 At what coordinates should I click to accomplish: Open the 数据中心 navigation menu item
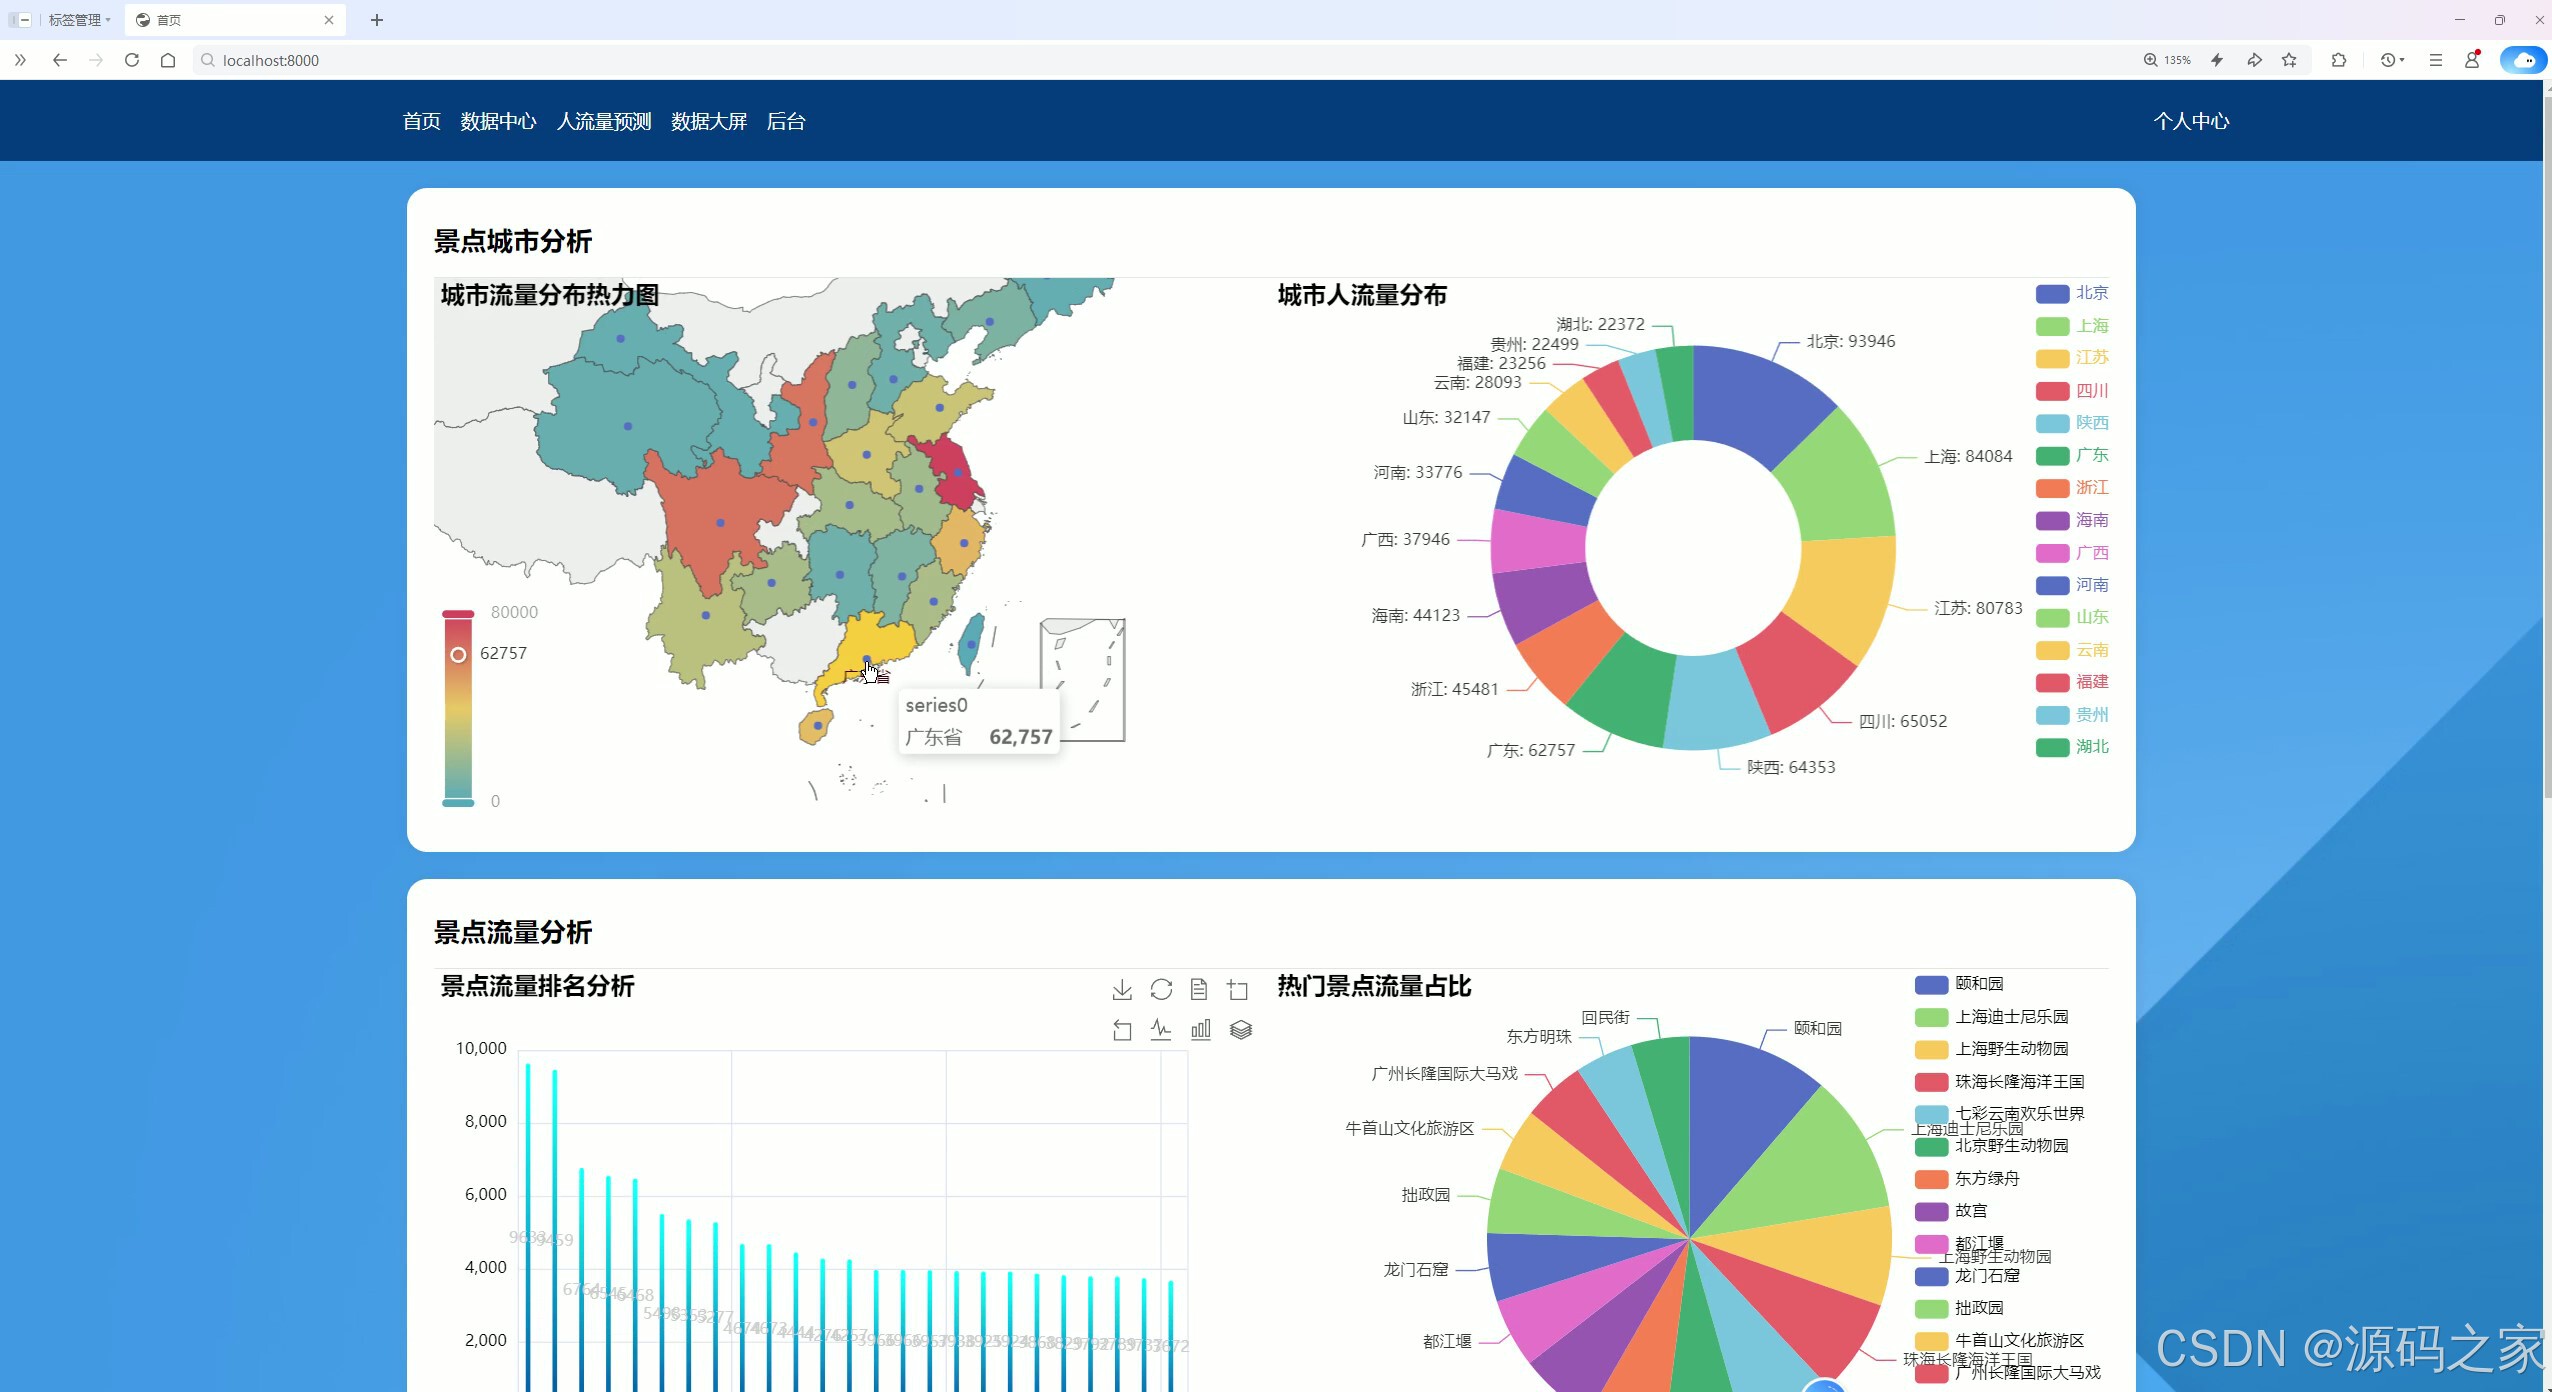[x=498, y=121]
